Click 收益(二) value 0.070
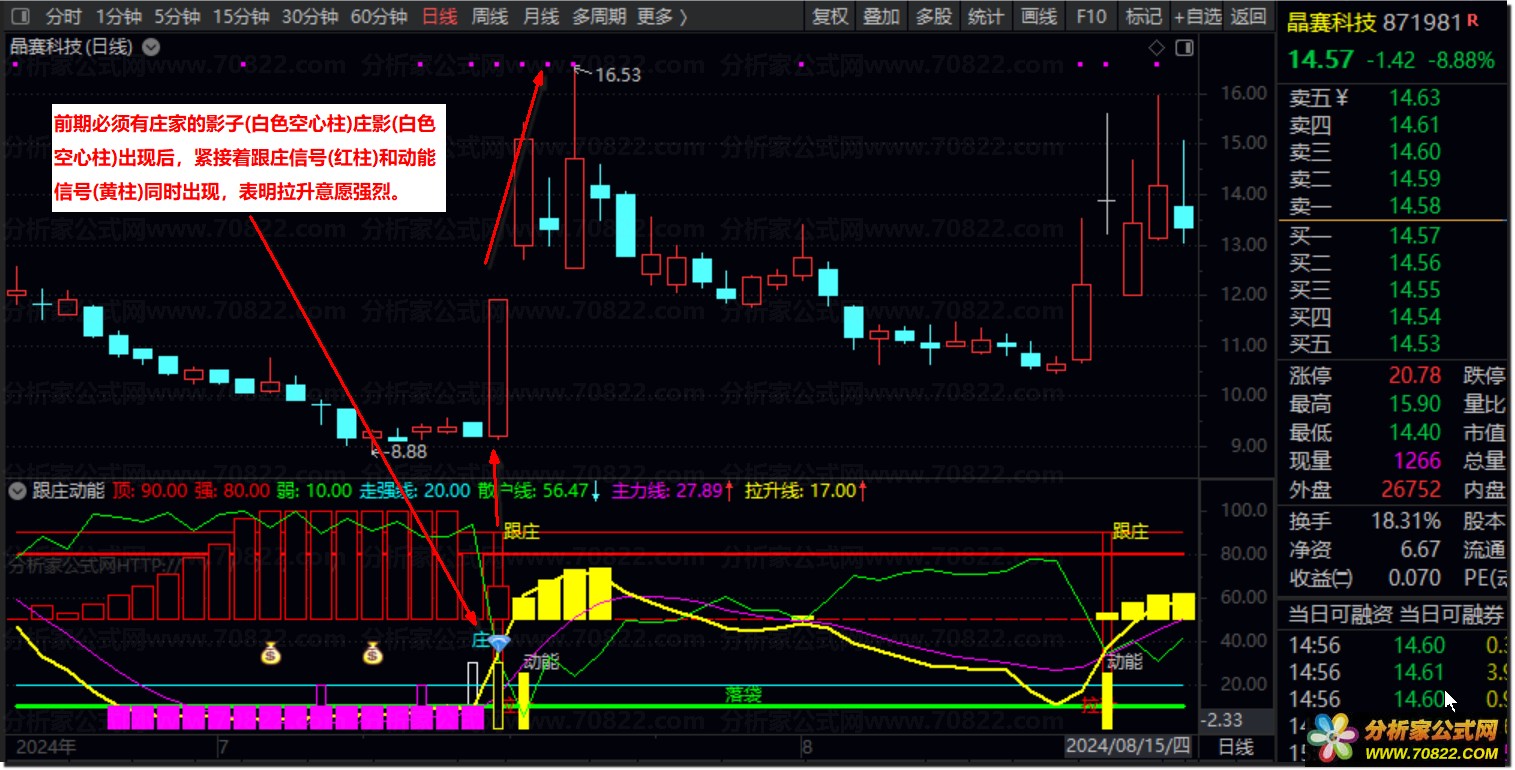The image size is (1515, 770). (1414, 578)
